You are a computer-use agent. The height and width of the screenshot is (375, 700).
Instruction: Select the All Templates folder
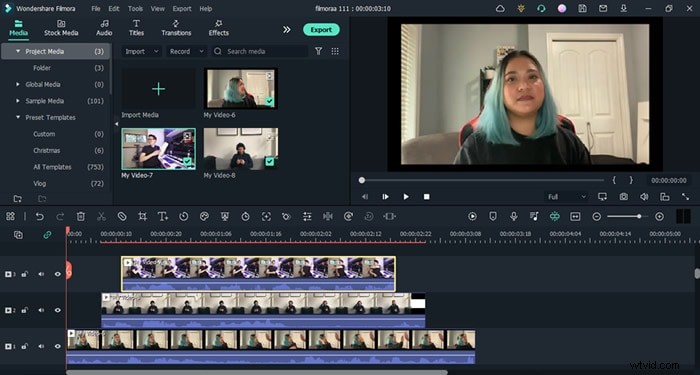(52, 167)
